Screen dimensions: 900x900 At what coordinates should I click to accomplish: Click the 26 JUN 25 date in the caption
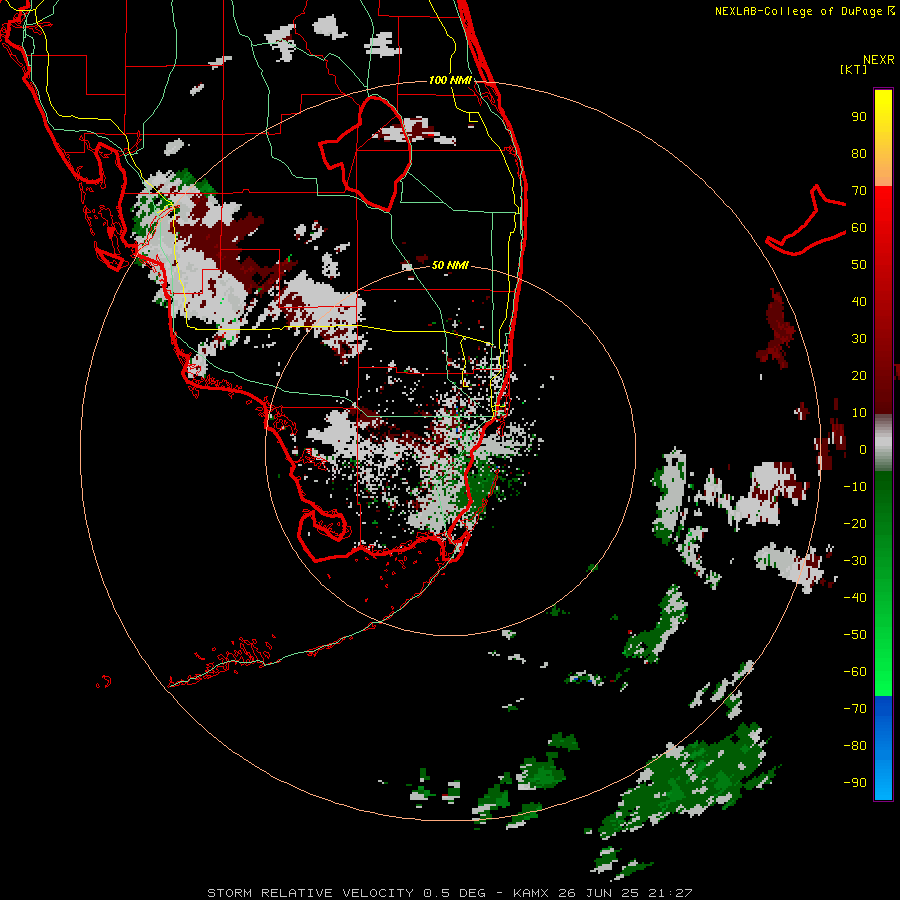(599, 893)
